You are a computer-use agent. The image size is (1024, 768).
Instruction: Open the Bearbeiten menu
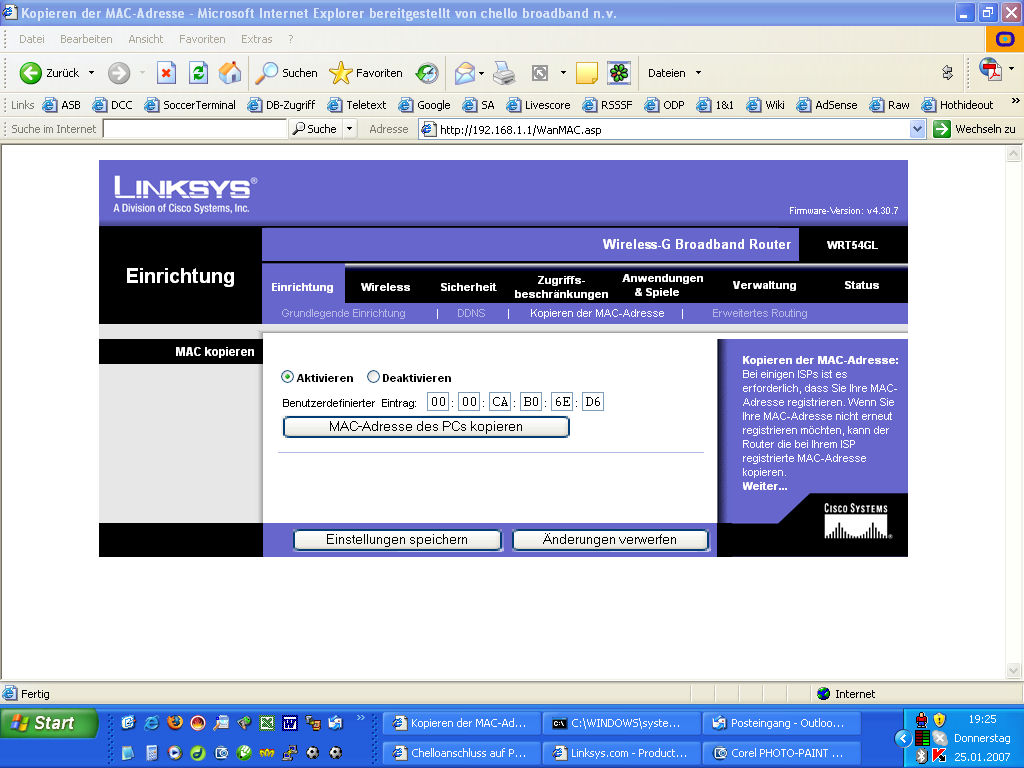click(86, 39)
